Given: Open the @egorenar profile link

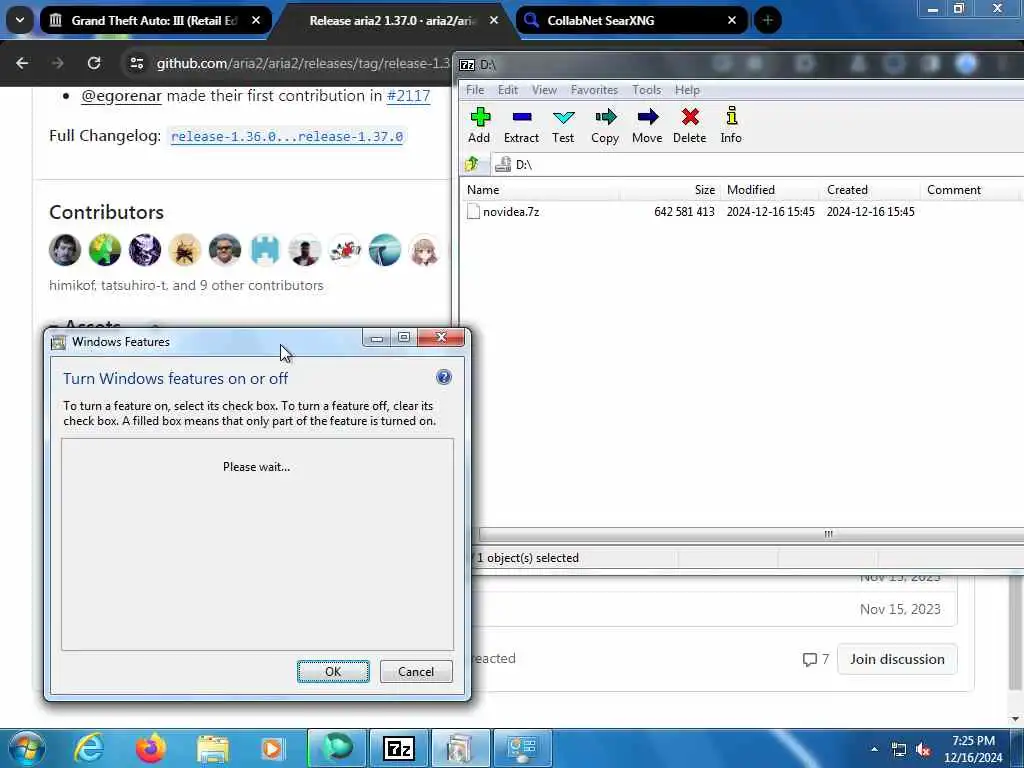Looking at the screenshot, I should click(121, 96).
